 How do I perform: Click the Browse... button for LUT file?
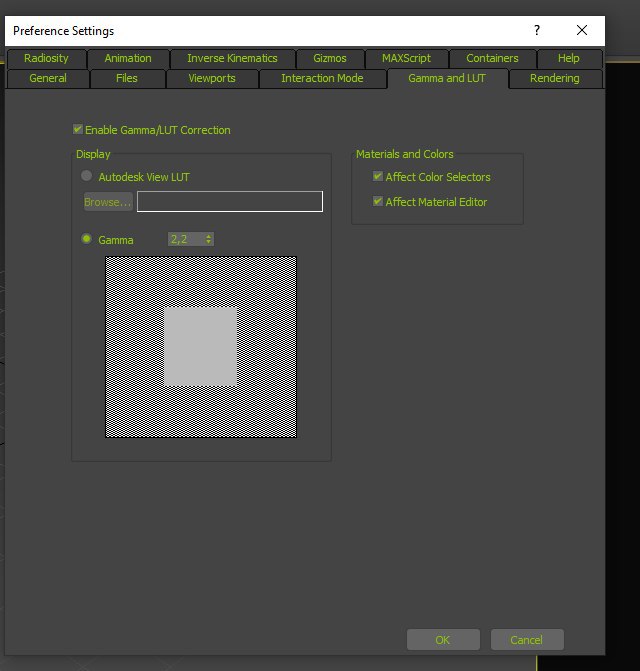(108, 202)
